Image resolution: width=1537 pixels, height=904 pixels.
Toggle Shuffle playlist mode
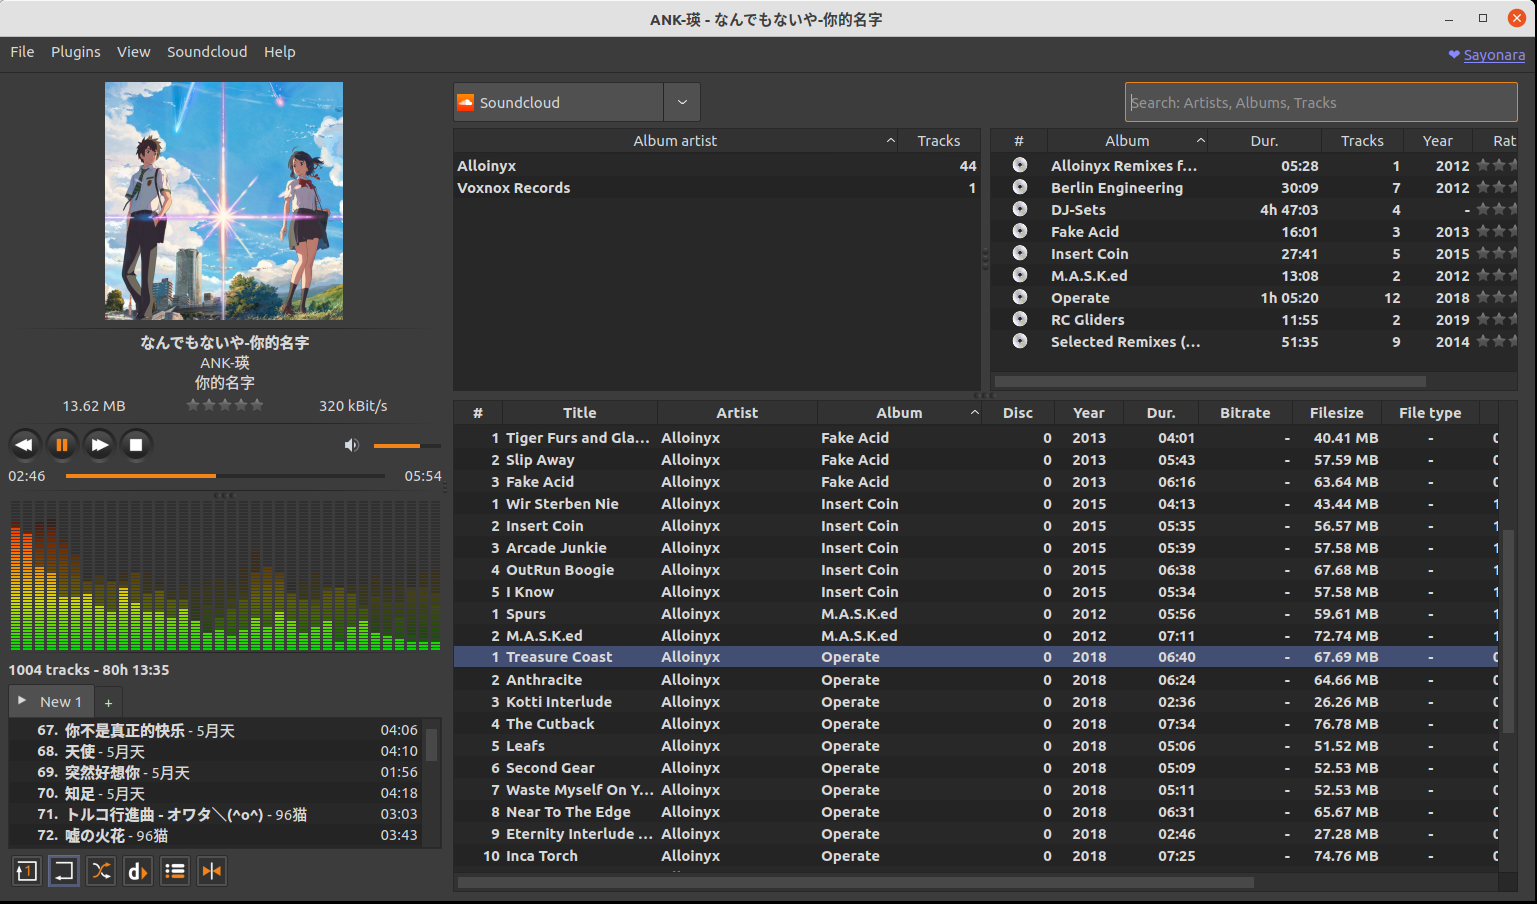coord(101,871)
